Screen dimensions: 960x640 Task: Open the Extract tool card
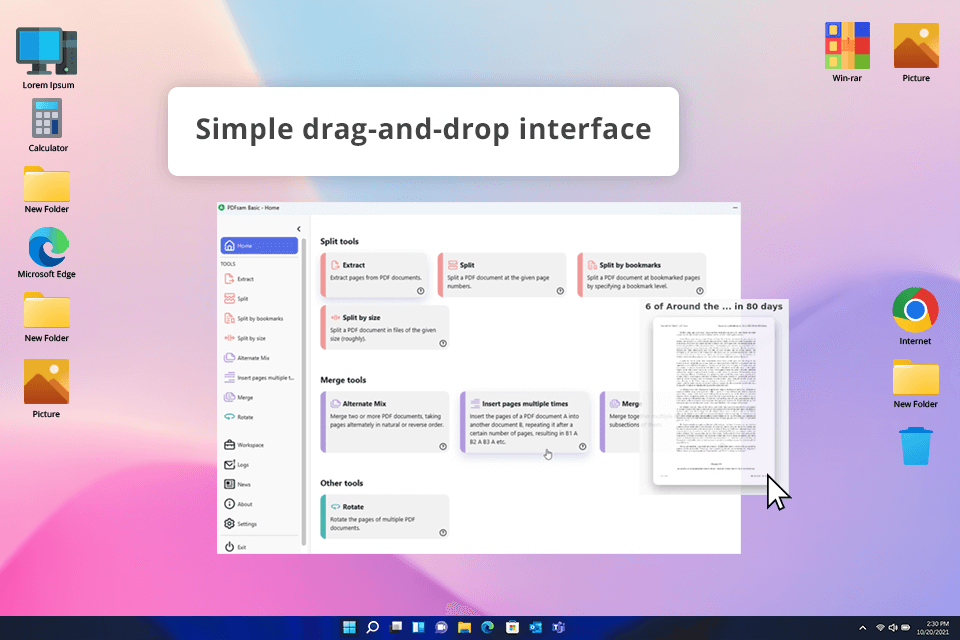pos(374,275)
